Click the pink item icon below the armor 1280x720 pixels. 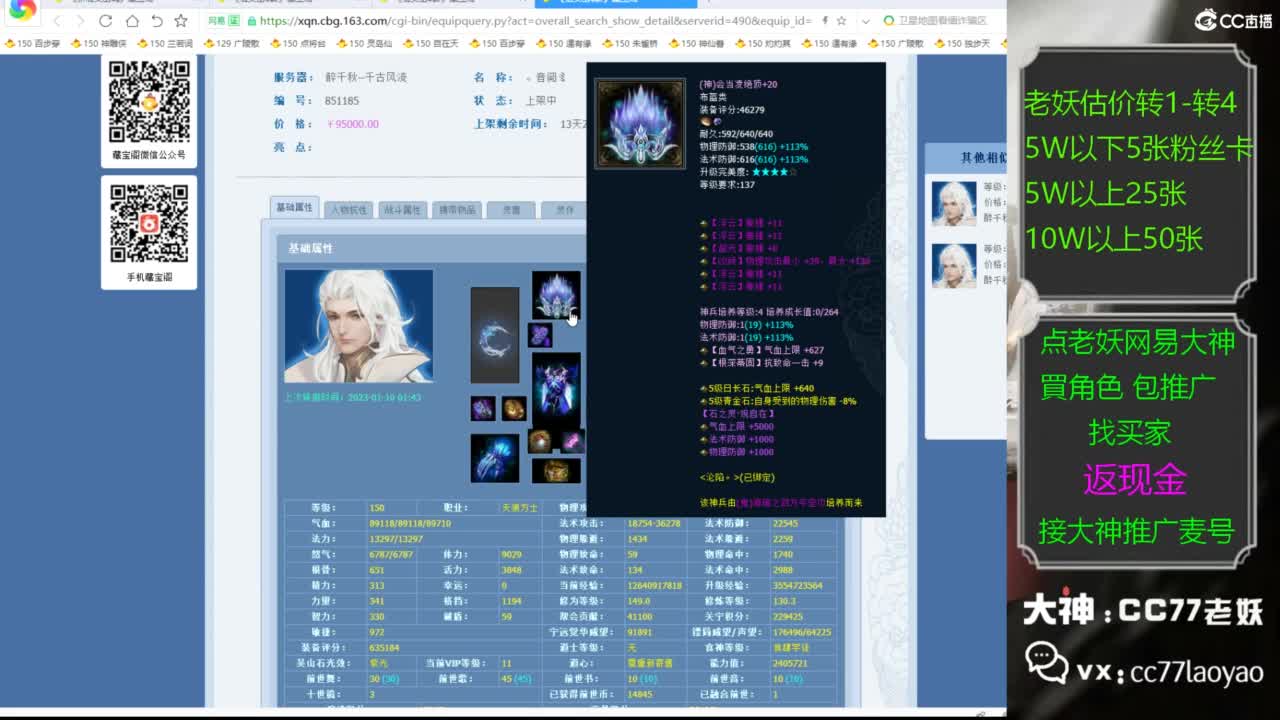tap(572, 441)
